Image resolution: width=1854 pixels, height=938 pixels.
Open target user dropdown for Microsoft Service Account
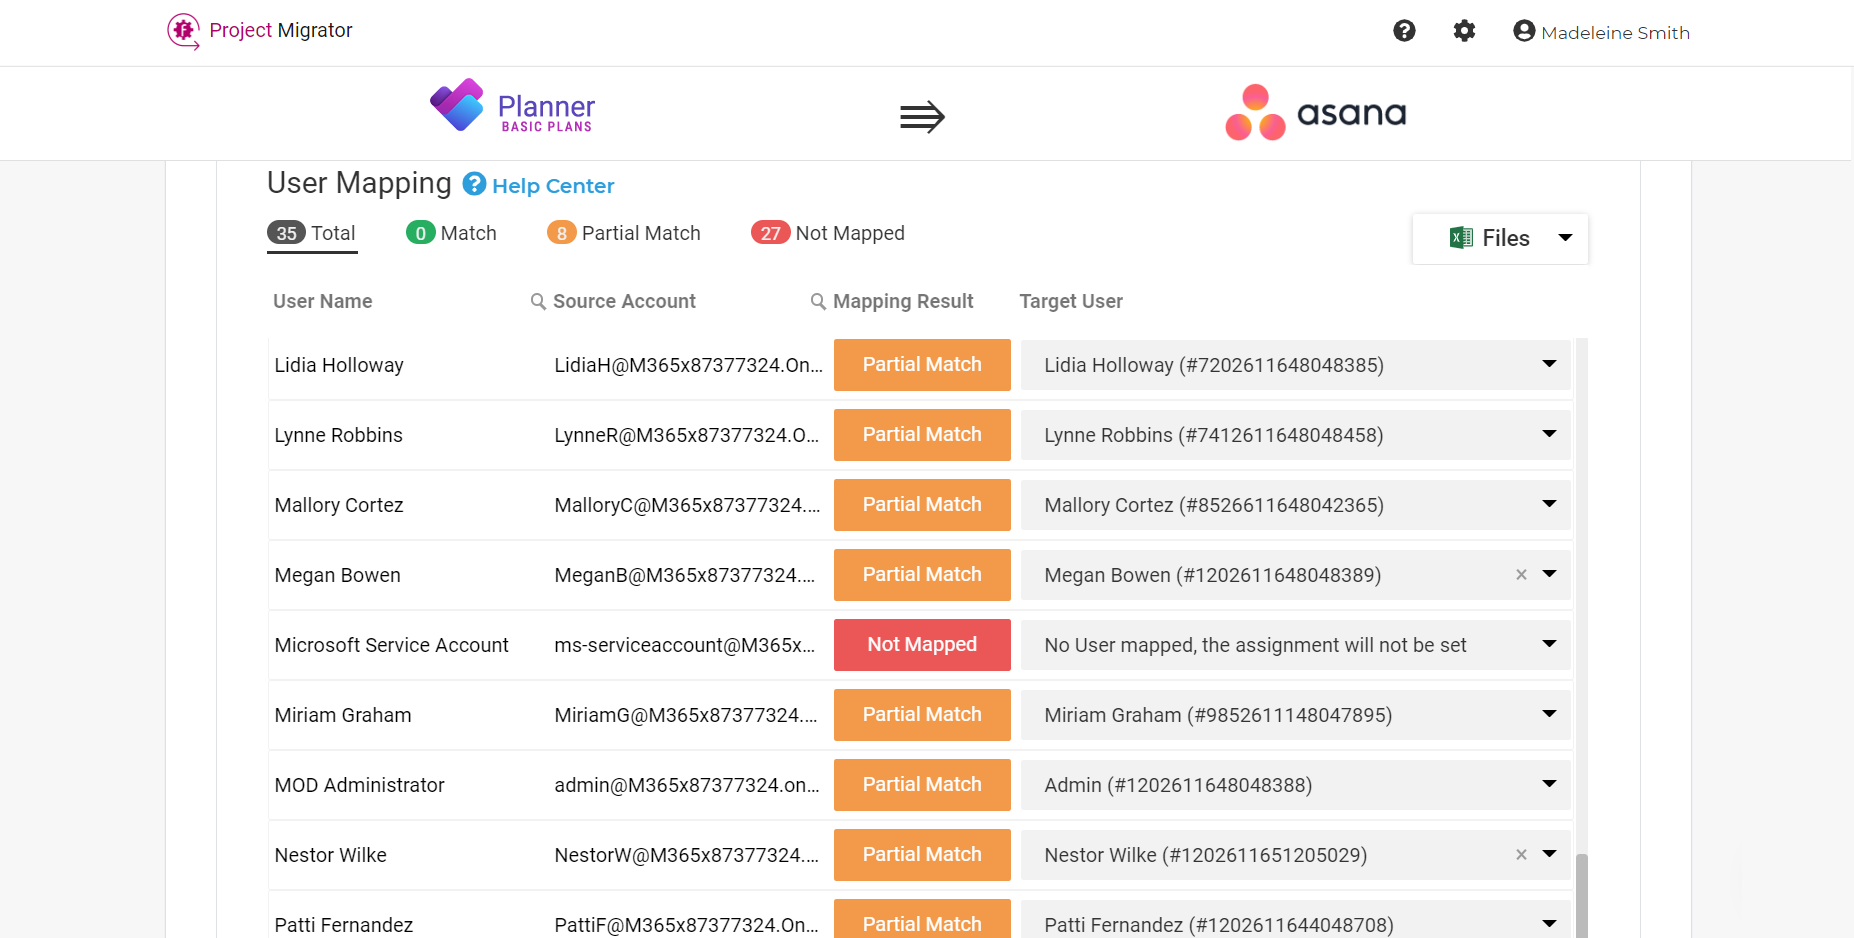[x=1549, y=644]
